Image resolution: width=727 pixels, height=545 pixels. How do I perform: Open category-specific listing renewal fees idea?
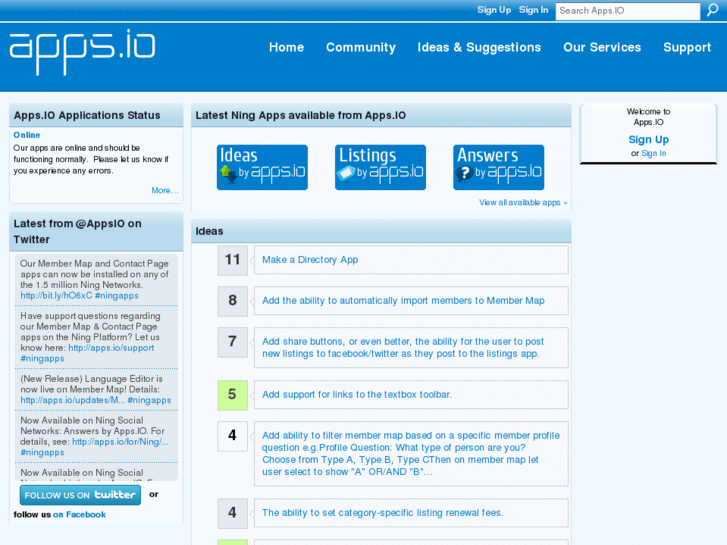tap(382, 513)
